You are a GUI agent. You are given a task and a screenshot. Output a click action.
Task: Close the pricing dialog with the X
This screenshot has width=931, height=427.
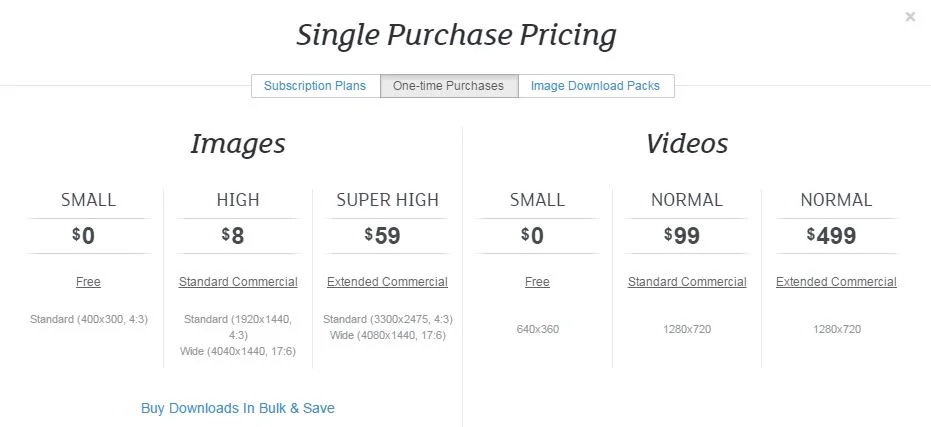(910, 17)
